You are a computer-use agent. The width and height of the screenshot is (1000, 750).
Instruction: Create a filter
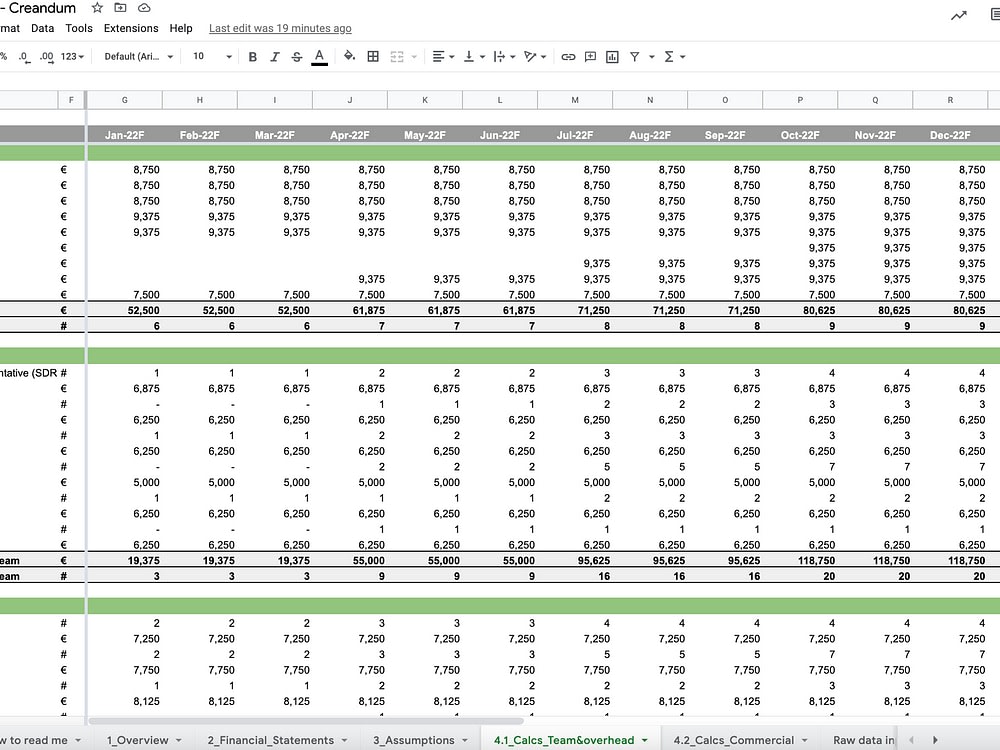point(635,57)
